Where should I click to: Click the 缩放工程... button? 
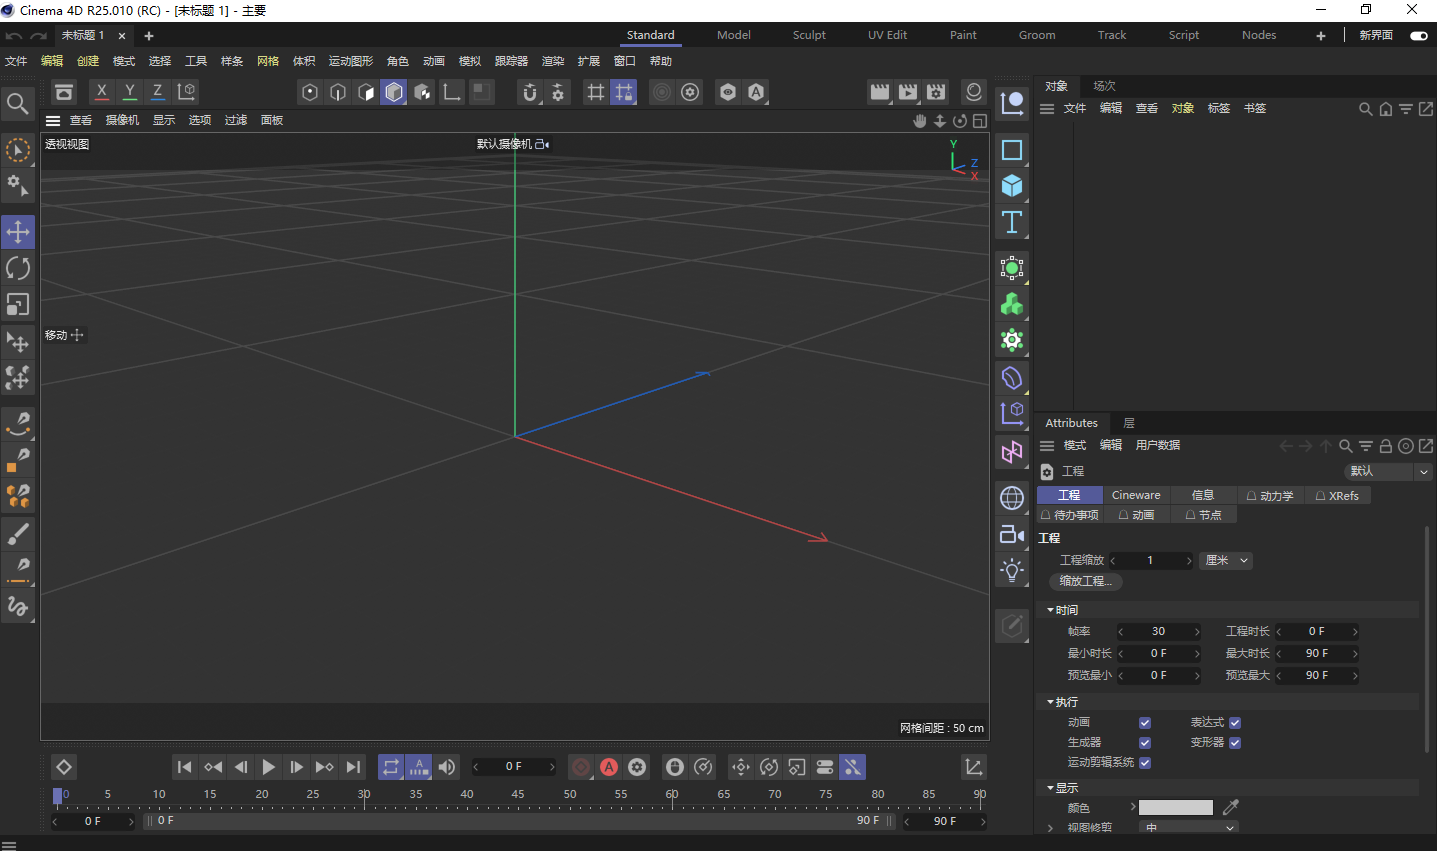1086,581
